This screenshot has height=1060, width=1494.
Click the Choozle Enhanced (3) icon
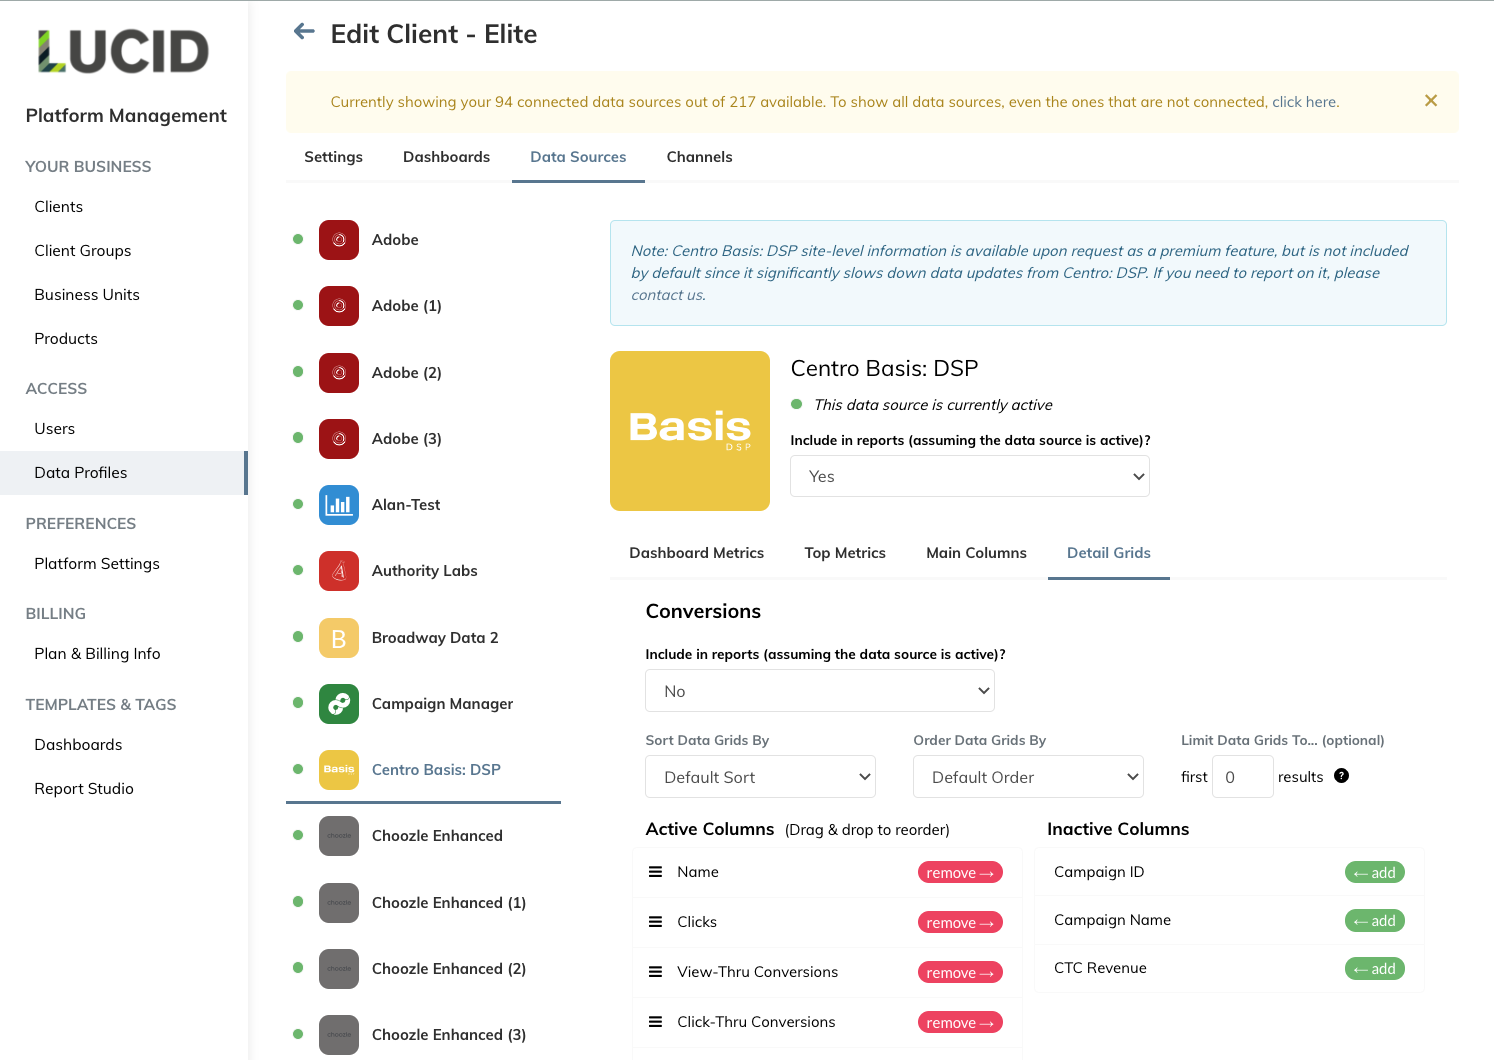[x=339, y=1035]
